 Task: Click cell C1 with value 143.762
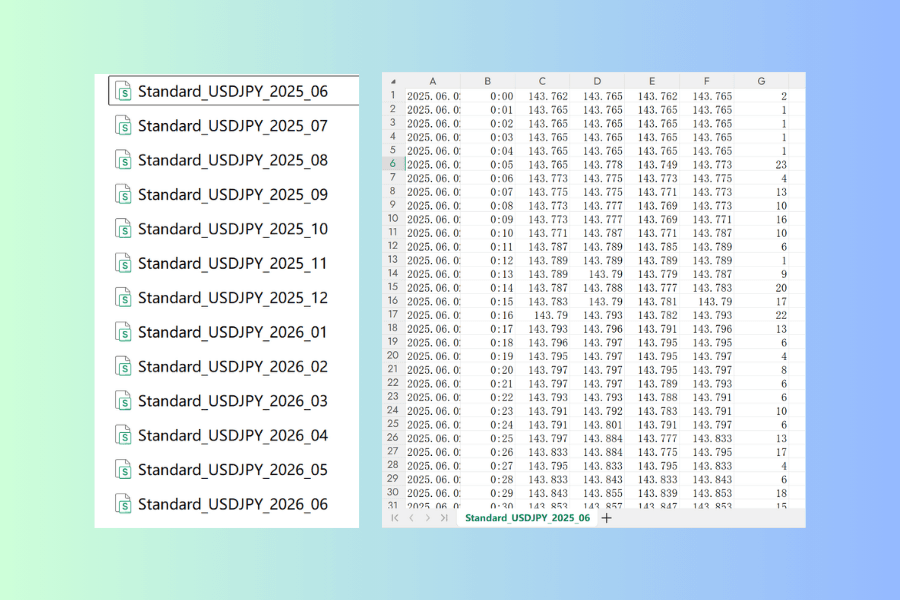coord(542,96)
